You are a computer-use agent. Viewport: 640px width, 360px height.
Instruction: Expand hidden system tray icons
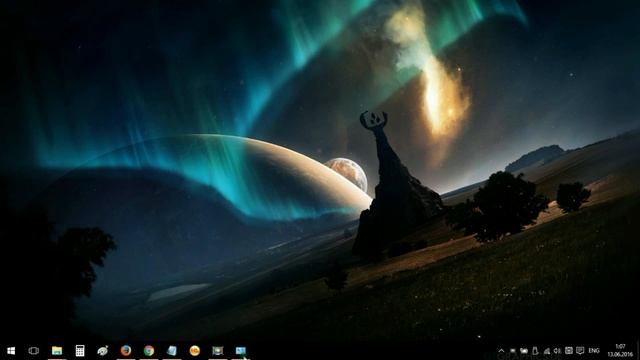[x=501, y=351]
